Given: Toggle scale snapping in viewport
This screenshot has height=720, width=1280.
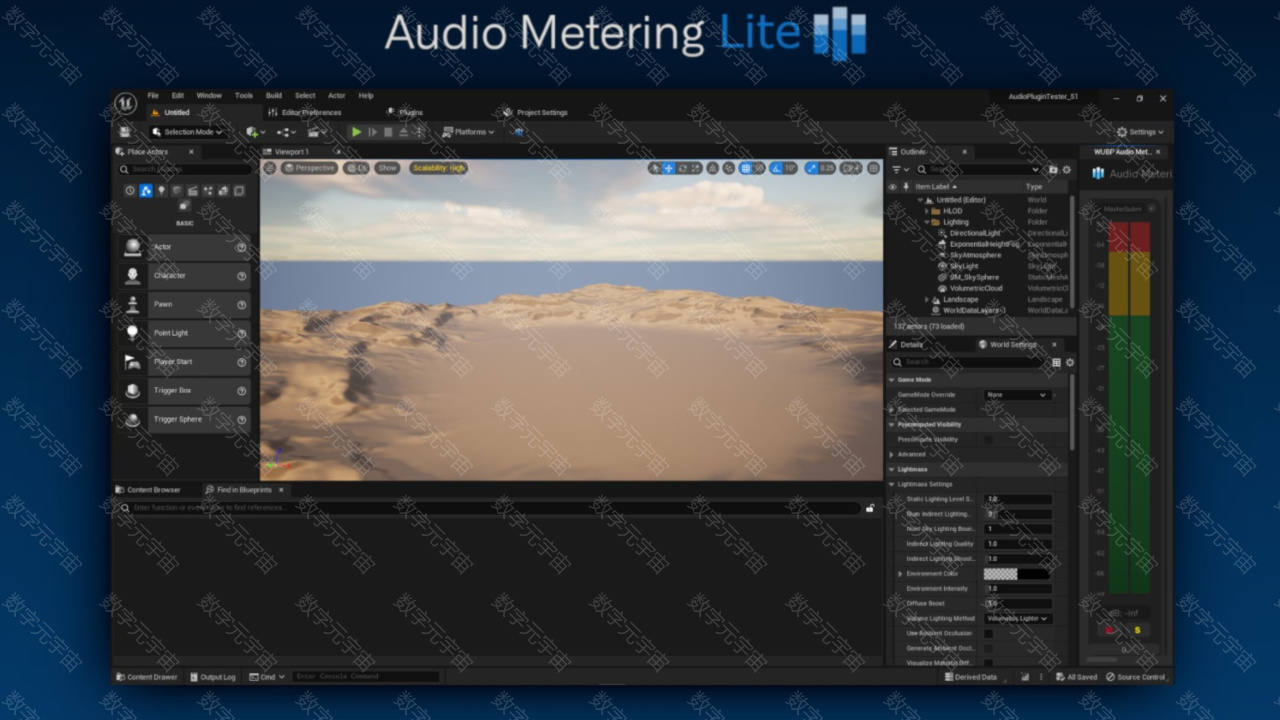Looking at the screenshot, I should [x=812, y=168].
